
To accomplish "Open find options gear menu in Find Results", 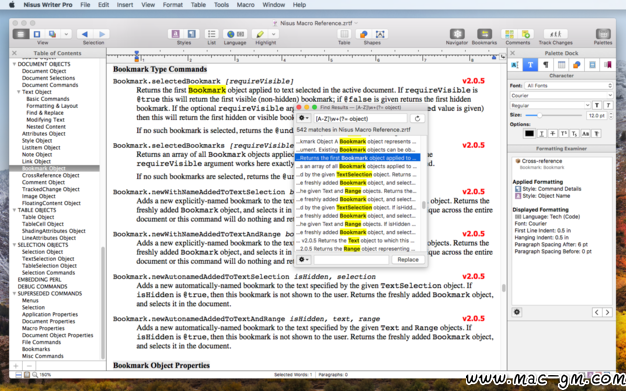I will [303, 118].
